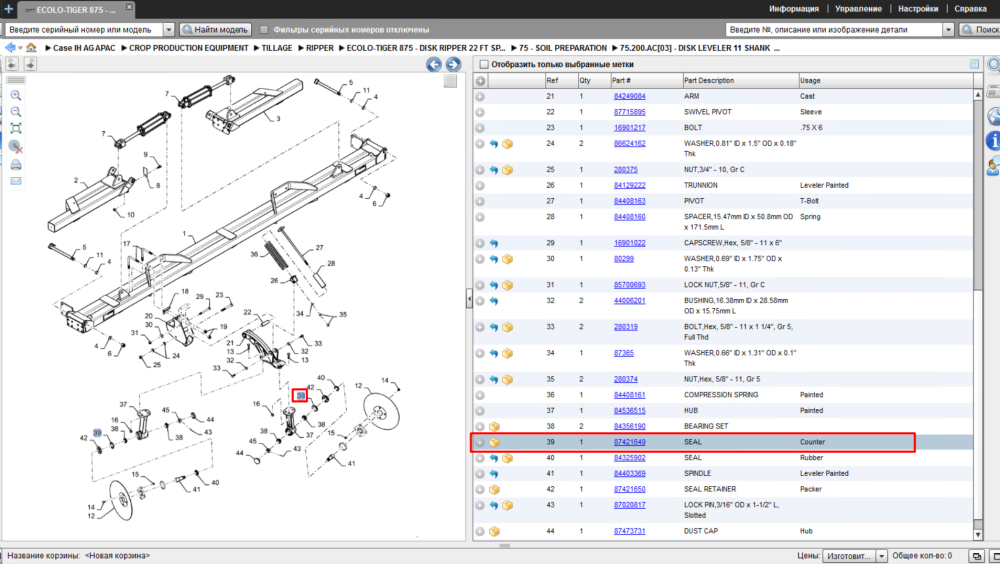1000x564 pixels.
Task: Click the Usage column header
Action: coord(886,80)
